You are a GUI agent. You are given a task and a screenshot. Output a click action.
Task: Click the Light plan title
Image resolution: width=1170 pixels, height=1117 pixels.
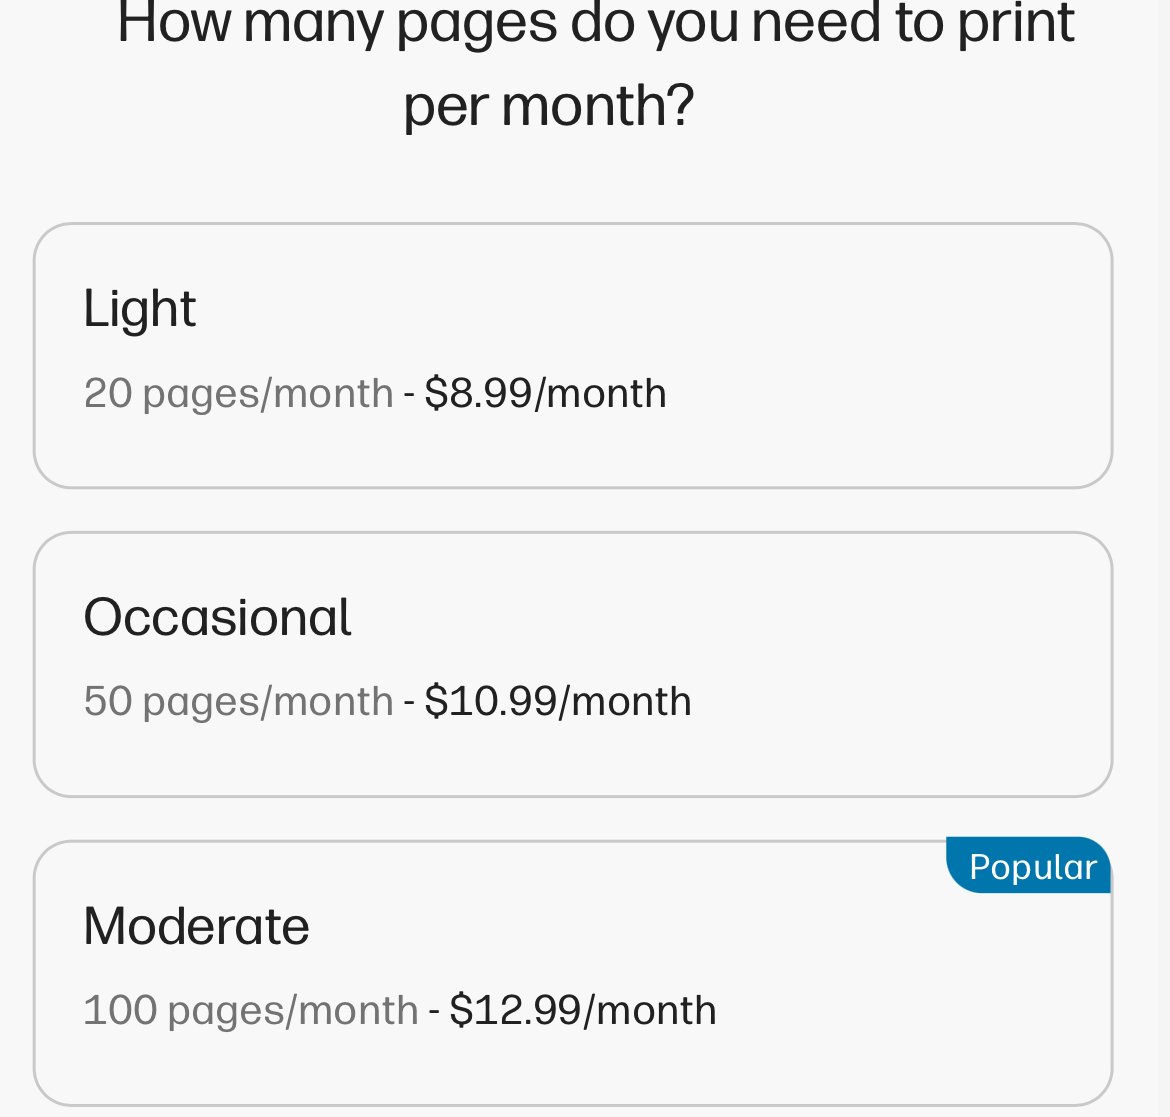coord(140,308)
